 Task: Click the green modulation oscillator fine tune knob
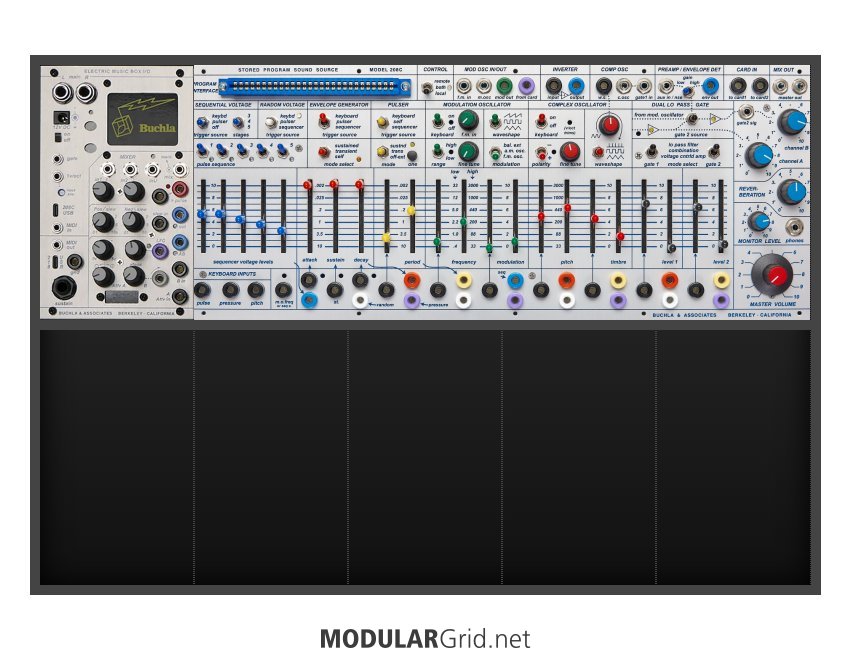[x=468, y=151]
